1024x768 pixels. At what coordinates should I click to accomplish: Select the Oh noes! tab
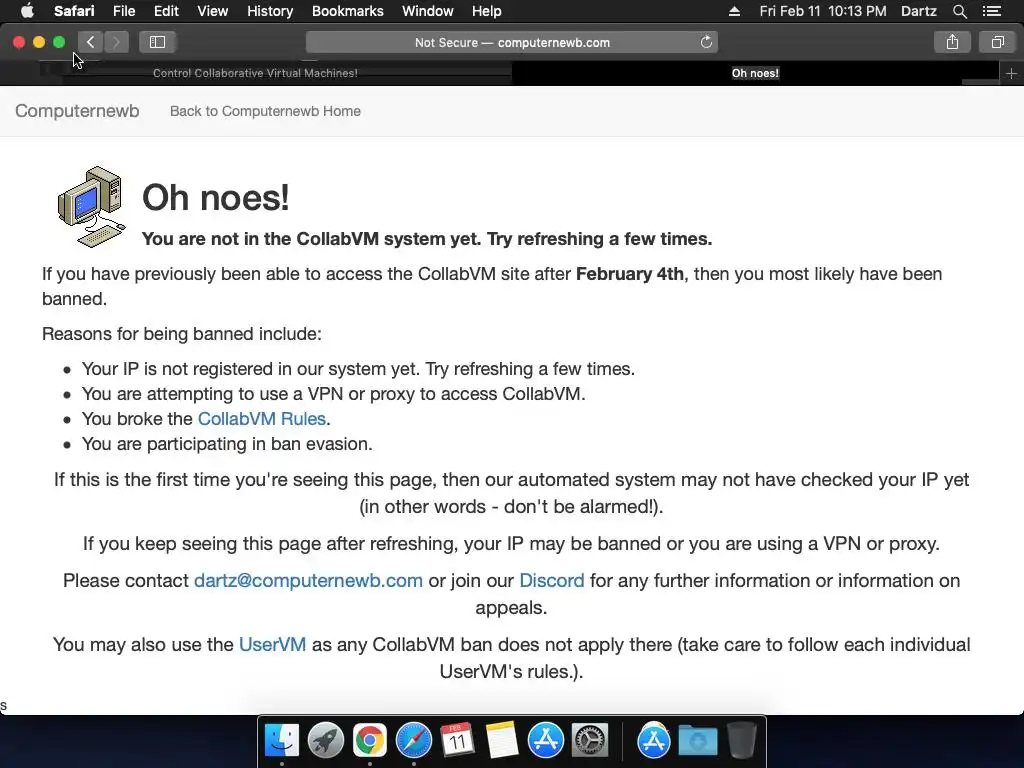pyautogui.click(x=756, y=73)
